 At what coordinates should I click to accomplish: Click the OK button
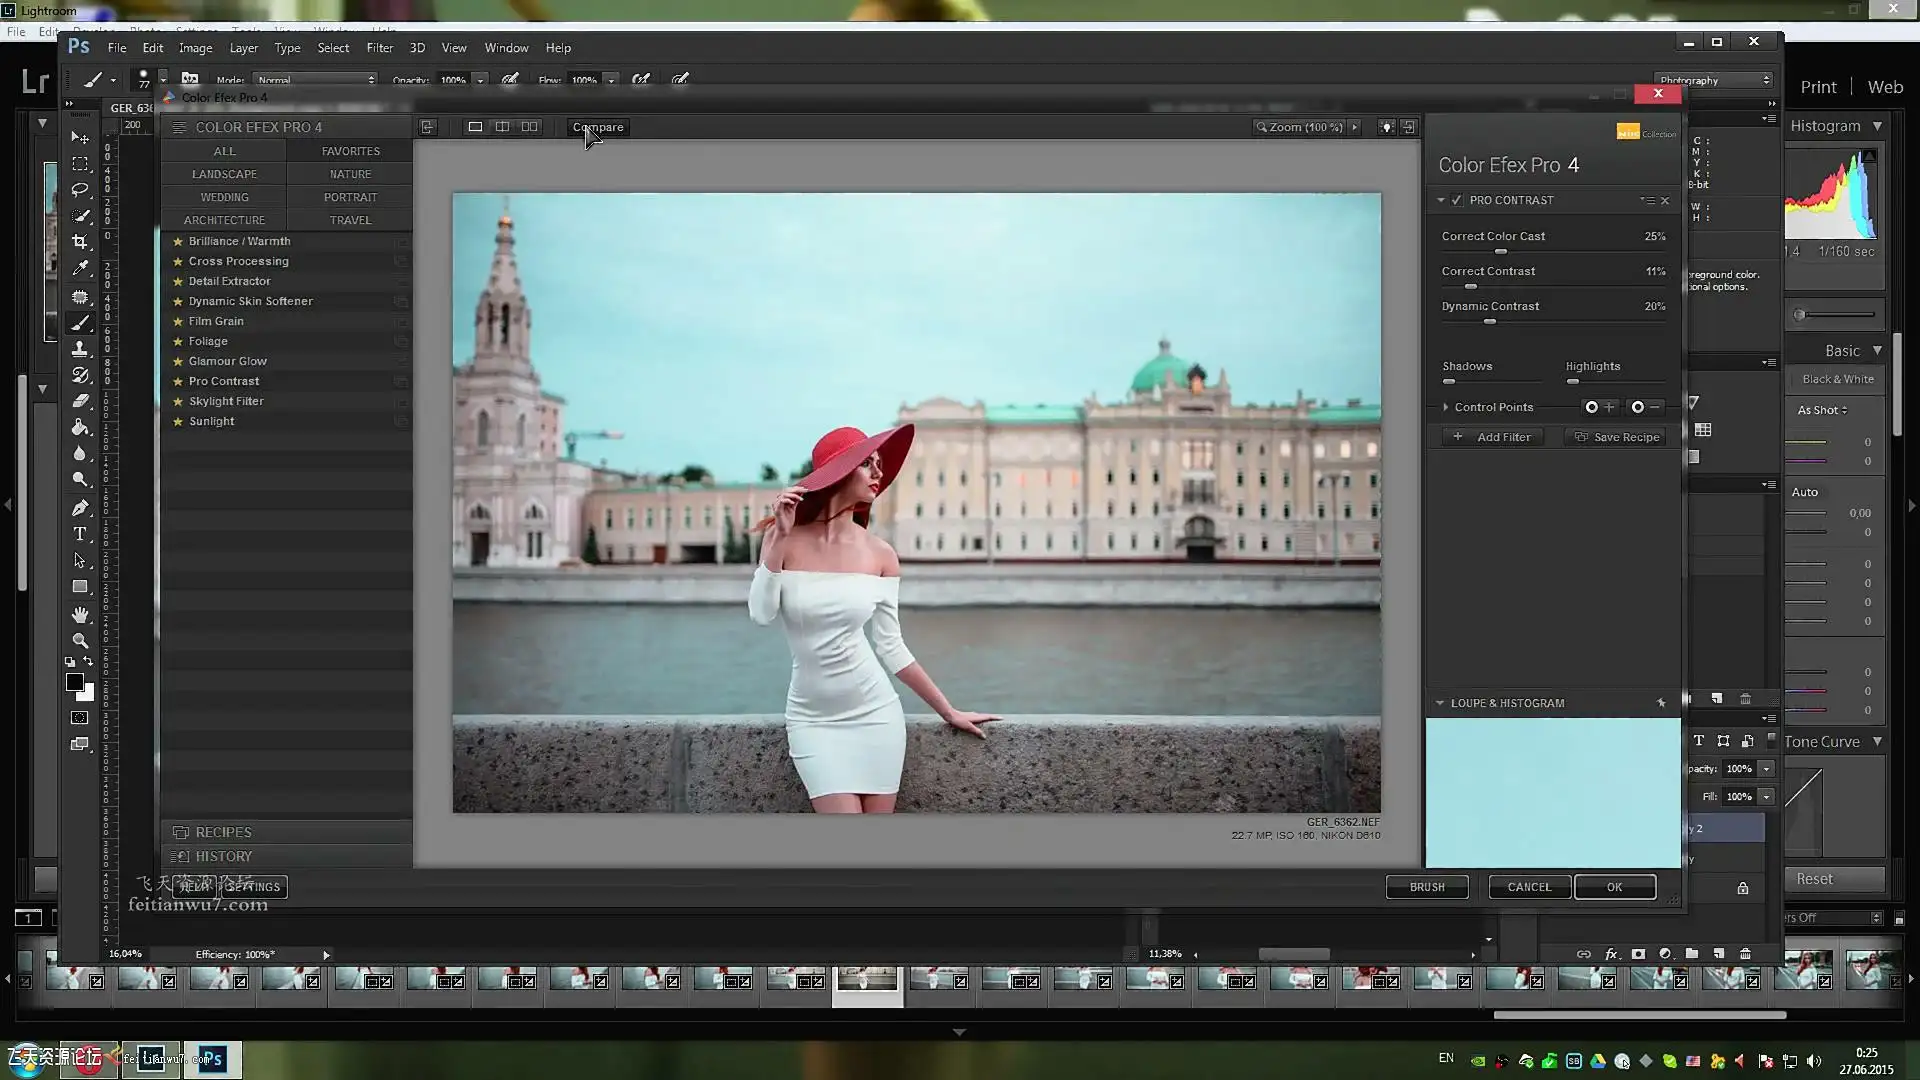[1614, 887]
